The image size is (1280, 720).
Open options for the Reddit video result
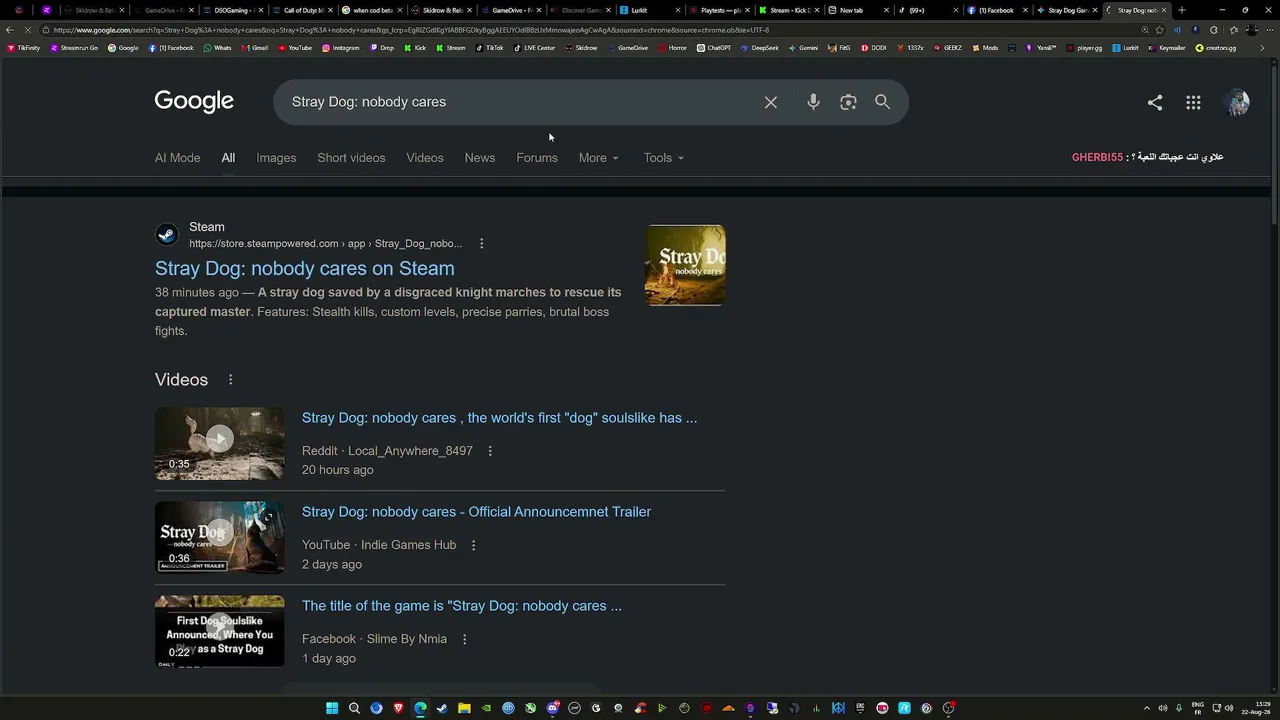490,451
